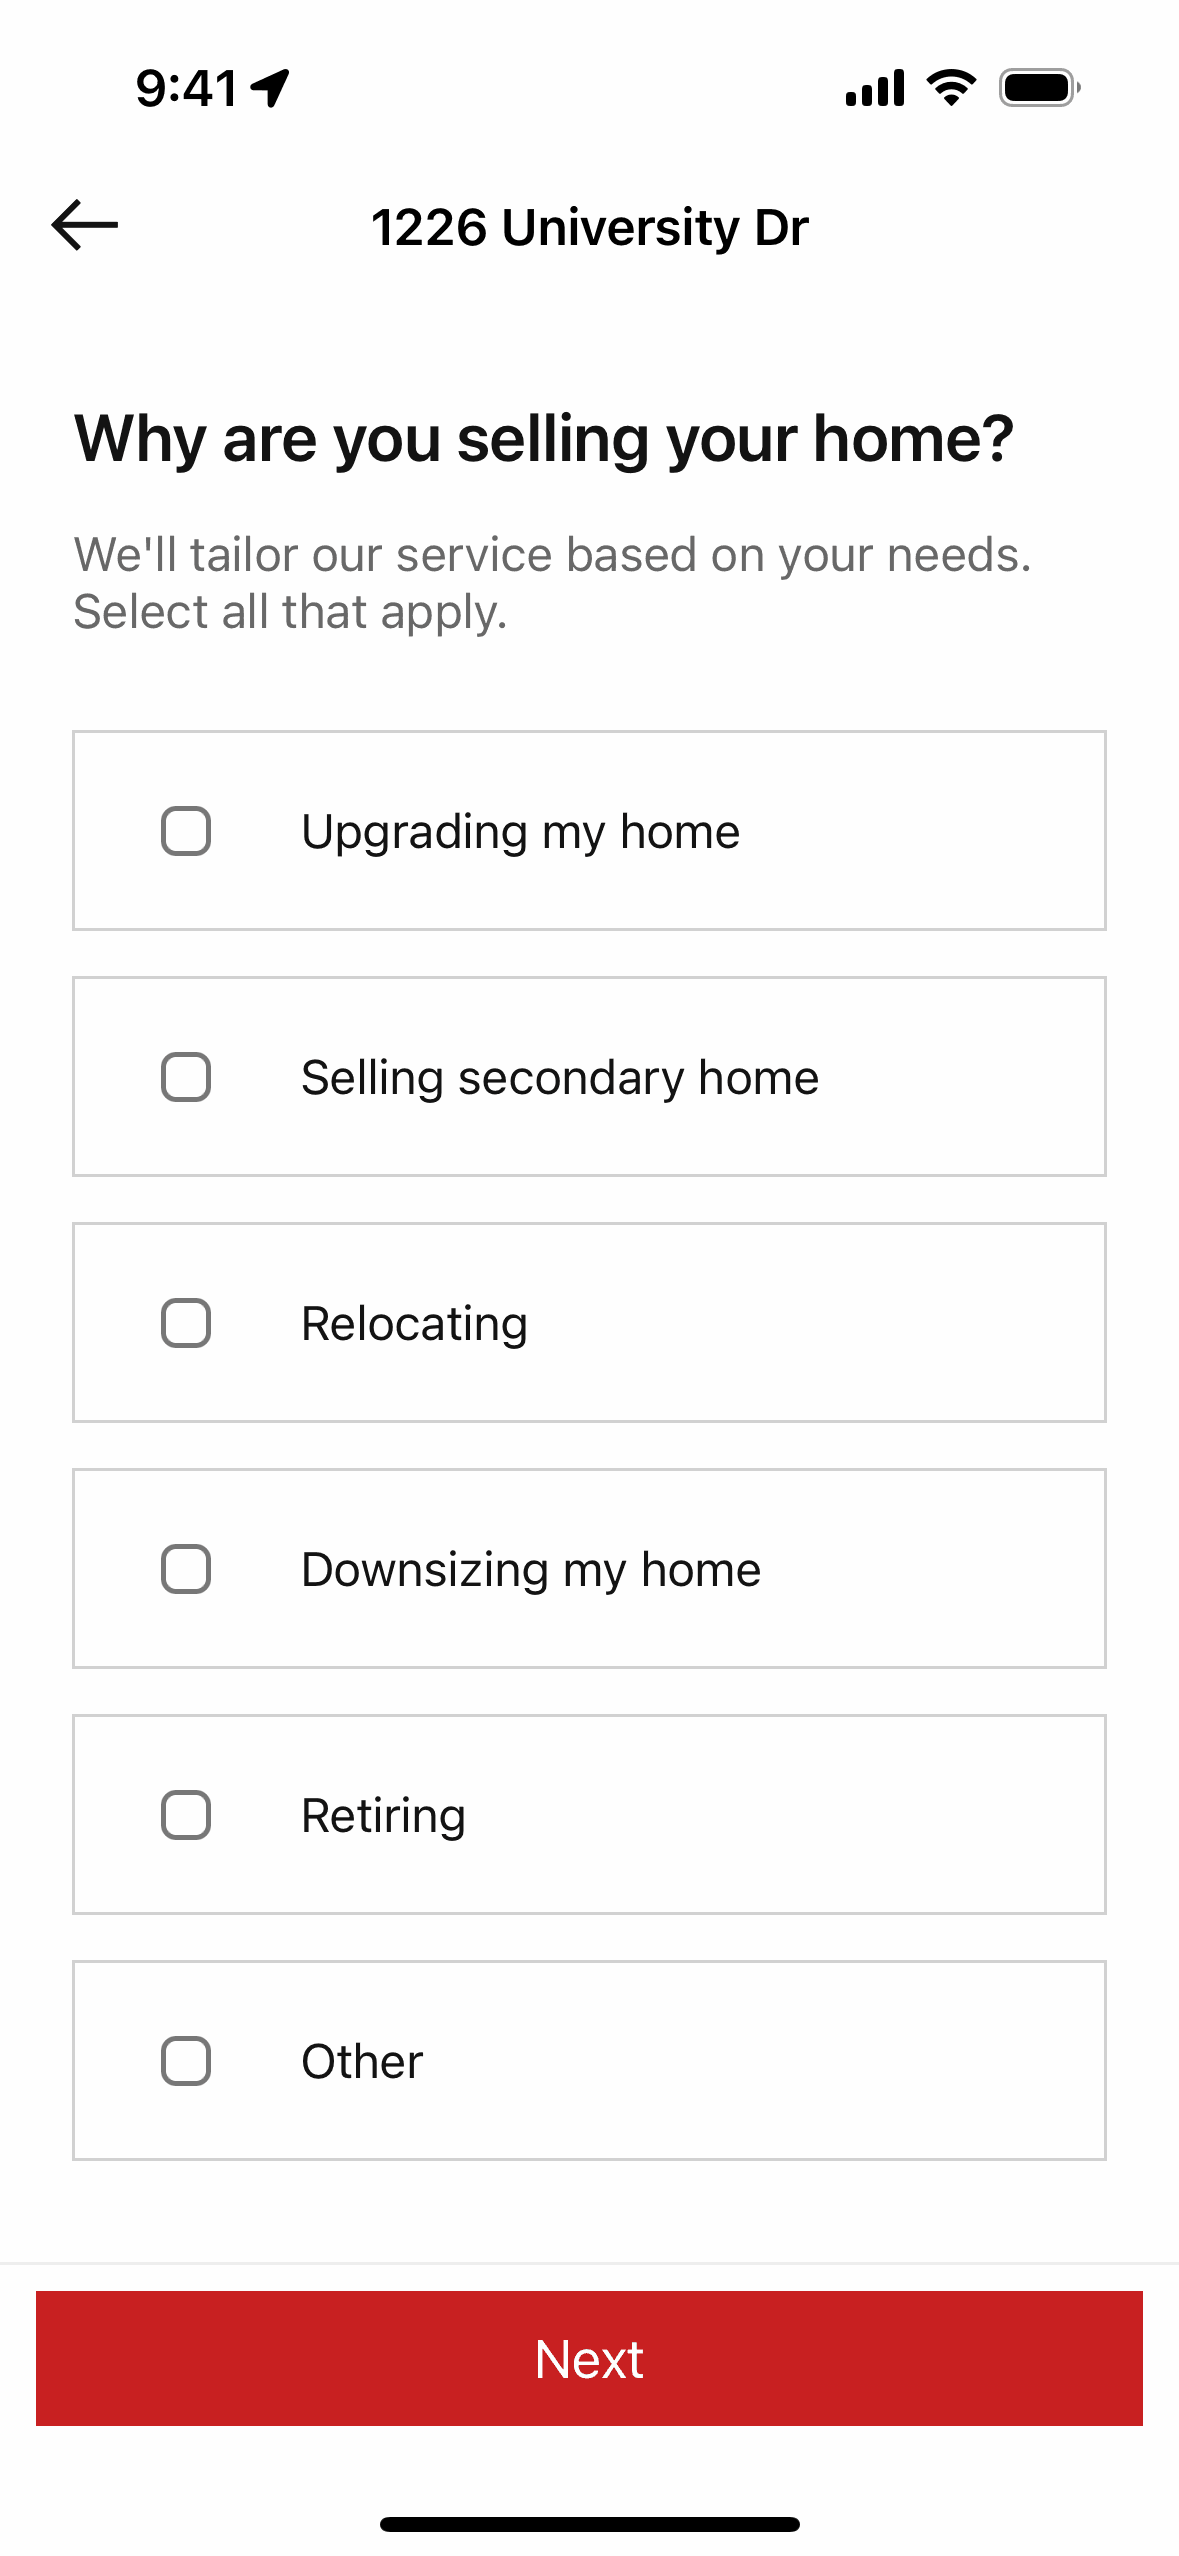Tick the Other checkbox

point(186,2061)
